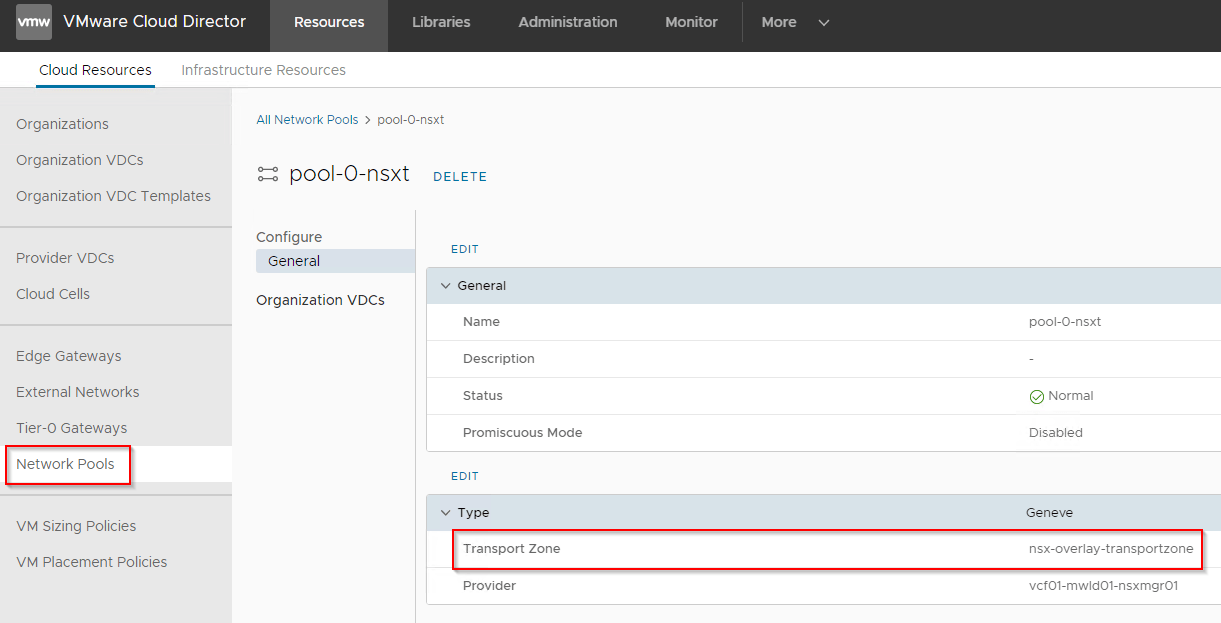
Task: Click the DELETE button for pool-0-nsxt
Action: pyautogui.click(x=460, y=177)
